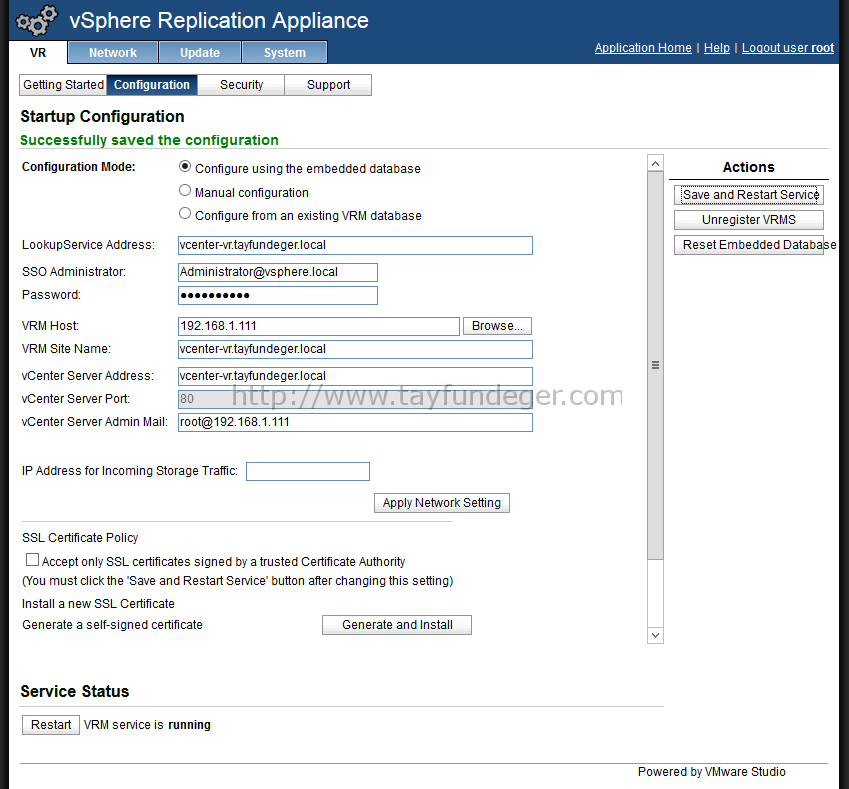The width and height of the screenshot is (849, 789).
Task: Open the Update tab
Action: [x=200, y=53]
